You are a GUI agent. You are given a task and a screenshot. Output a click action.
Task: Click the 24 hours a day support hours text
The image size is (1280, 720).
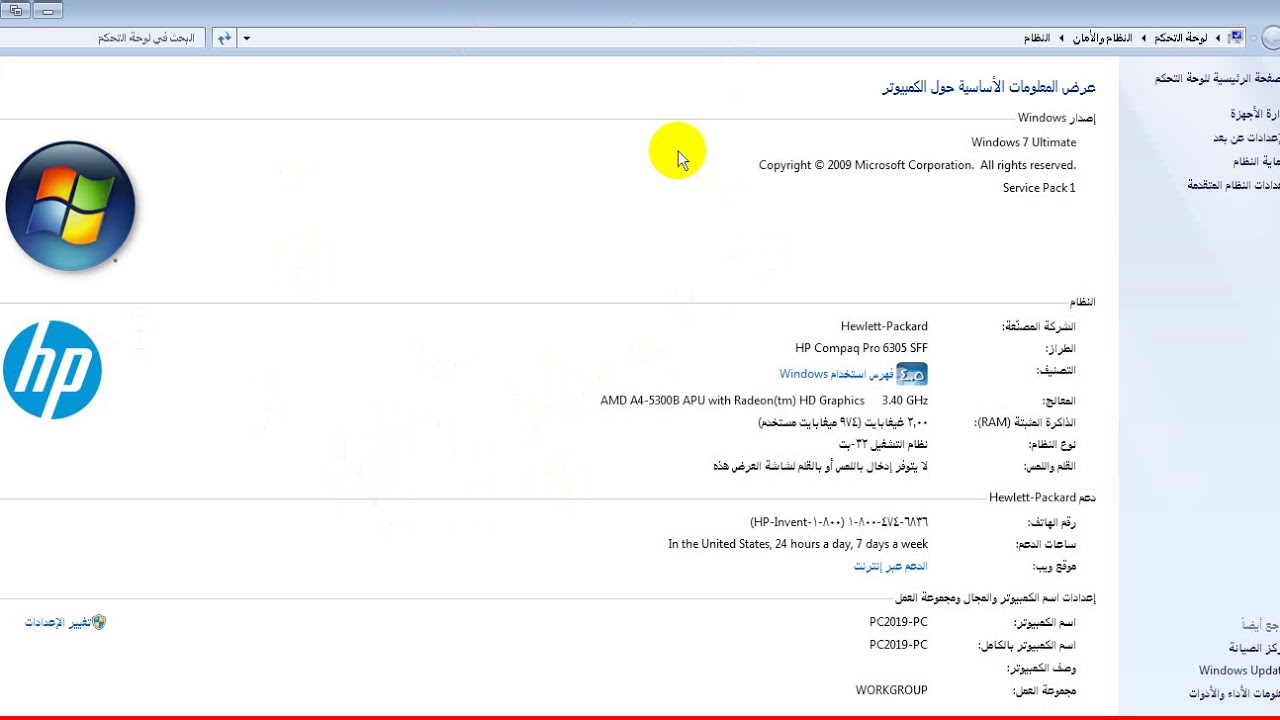798,545
